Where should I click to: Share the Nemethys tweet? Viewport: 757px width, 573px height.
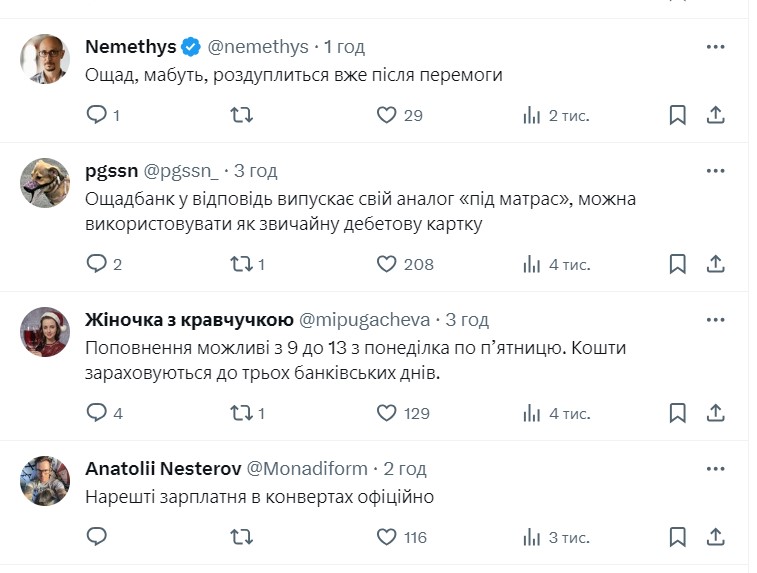coord(716,115)
